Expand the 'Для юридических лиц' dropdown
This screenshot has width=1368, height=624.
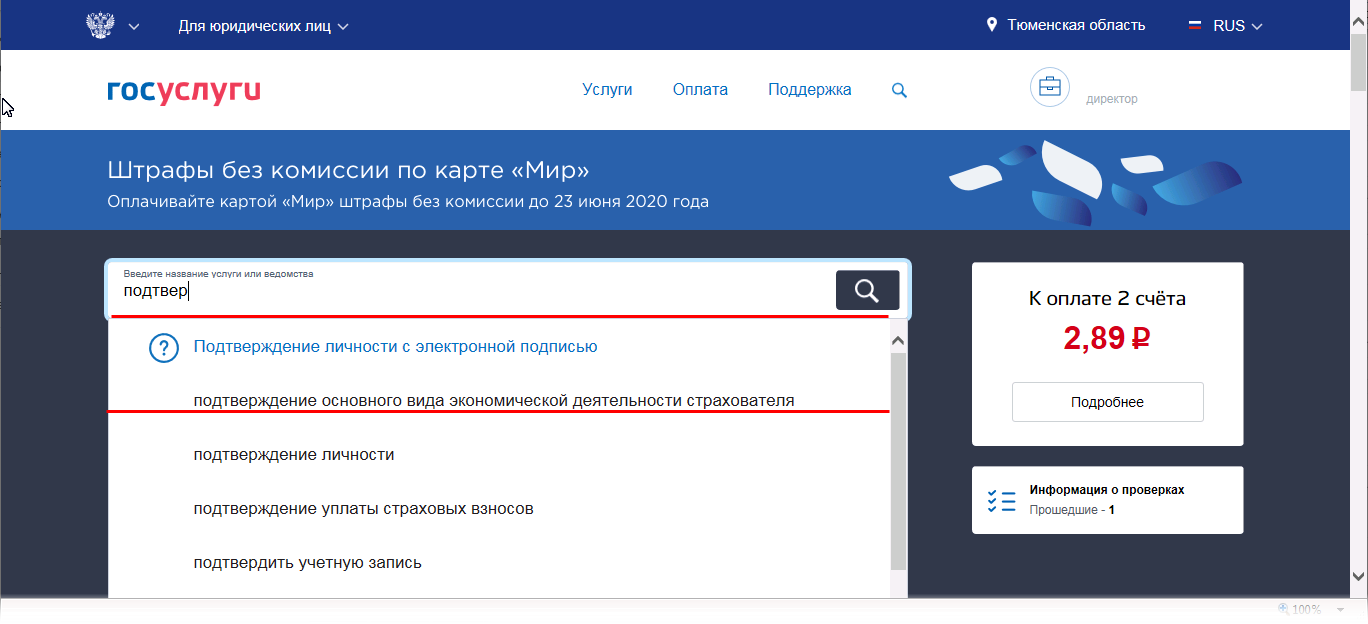coord(263,26)
